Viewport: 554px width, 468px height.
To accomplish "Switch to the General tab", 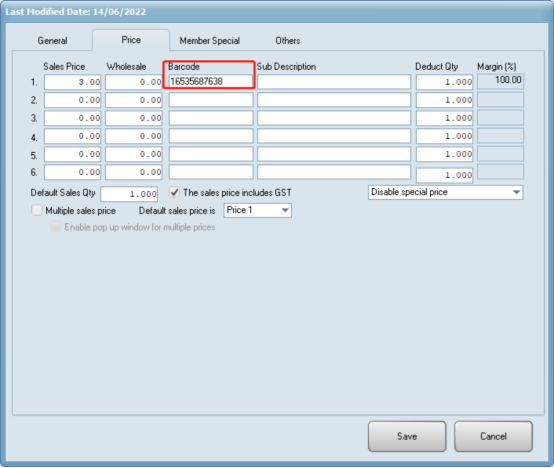I will (x=52, y=41).
